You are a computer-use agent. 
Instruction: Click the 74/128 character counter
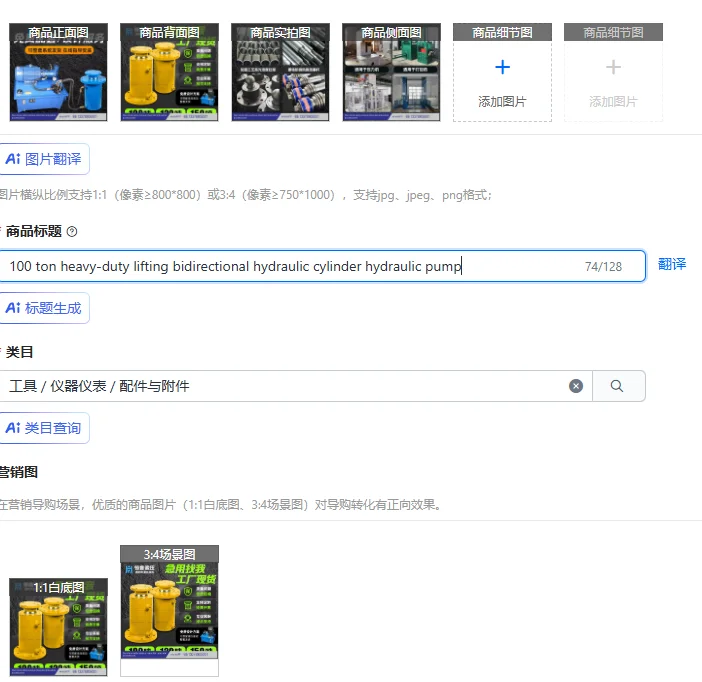coord(603,266)
